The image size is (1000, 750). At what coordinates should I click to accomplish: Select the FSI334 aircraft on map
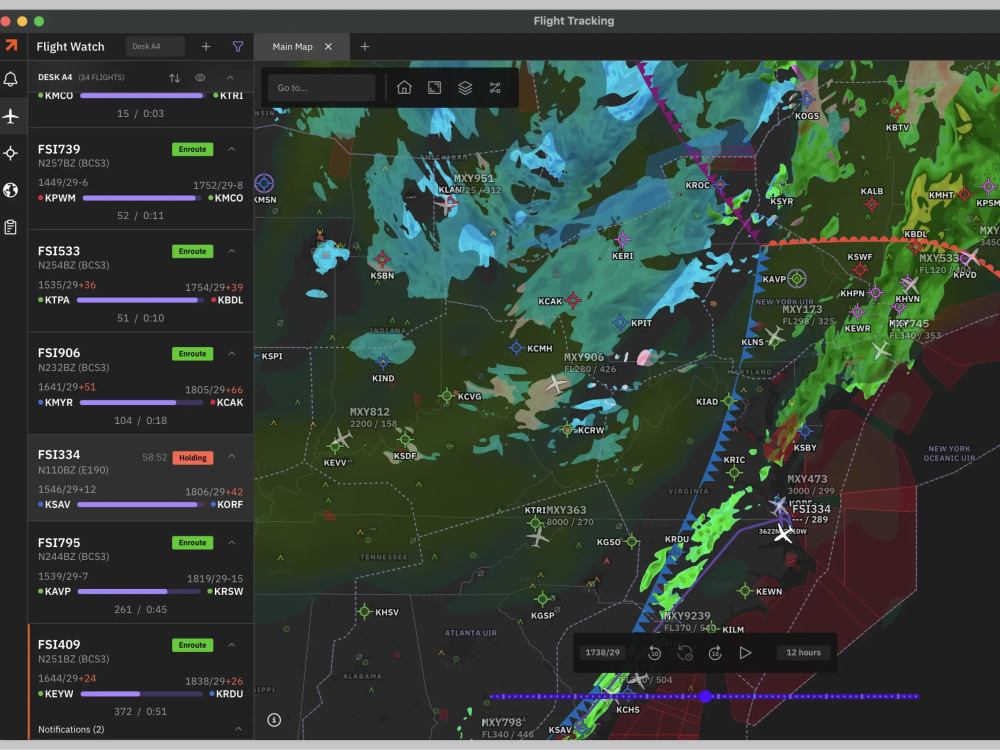[x=783, y=533]
